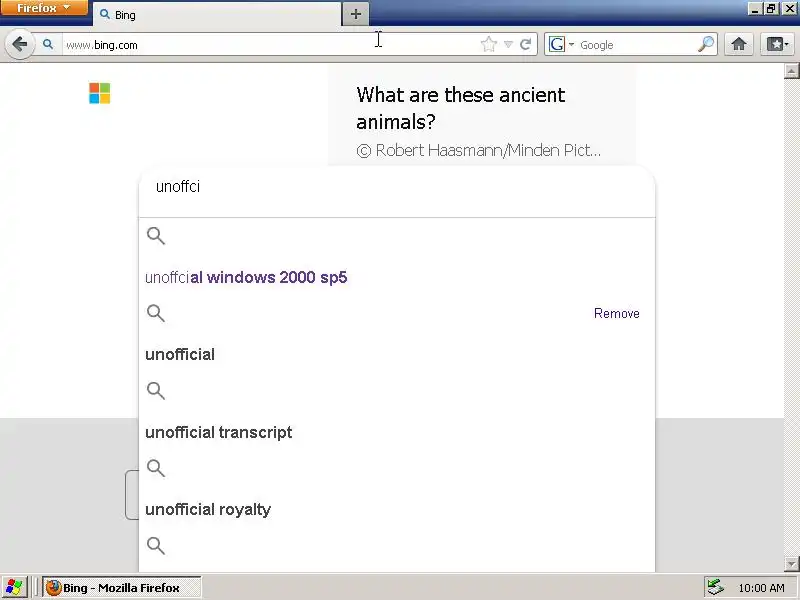Run search with the magnifier in Google box
Viewport: 800px width, 600px height.
click(706, 45)
